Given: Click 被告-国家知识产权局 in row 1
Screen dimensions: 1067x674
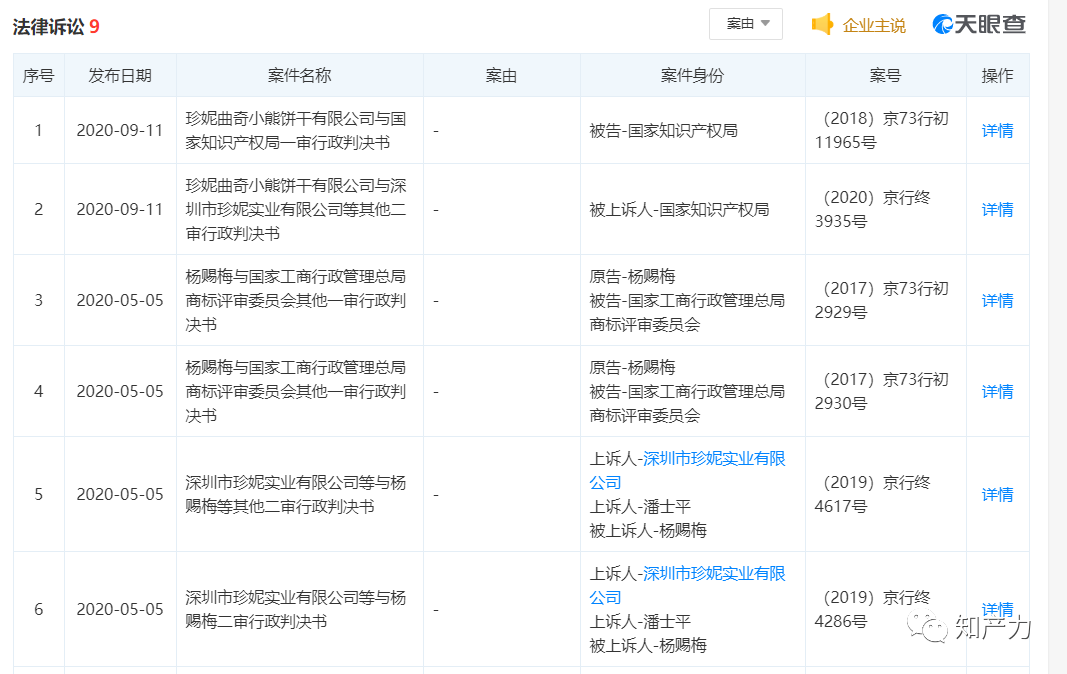Looking at the screenshot, I should tap(663, 131).
